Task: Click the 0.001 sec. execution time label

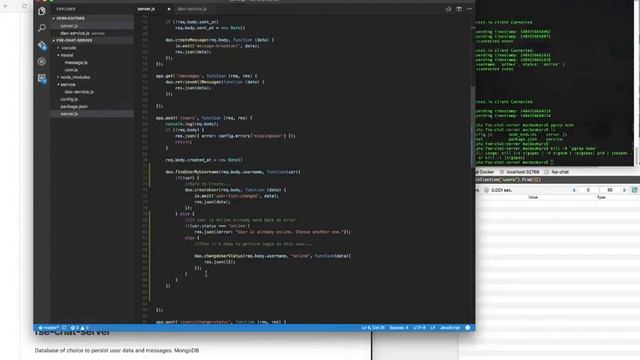Action: 501,190
